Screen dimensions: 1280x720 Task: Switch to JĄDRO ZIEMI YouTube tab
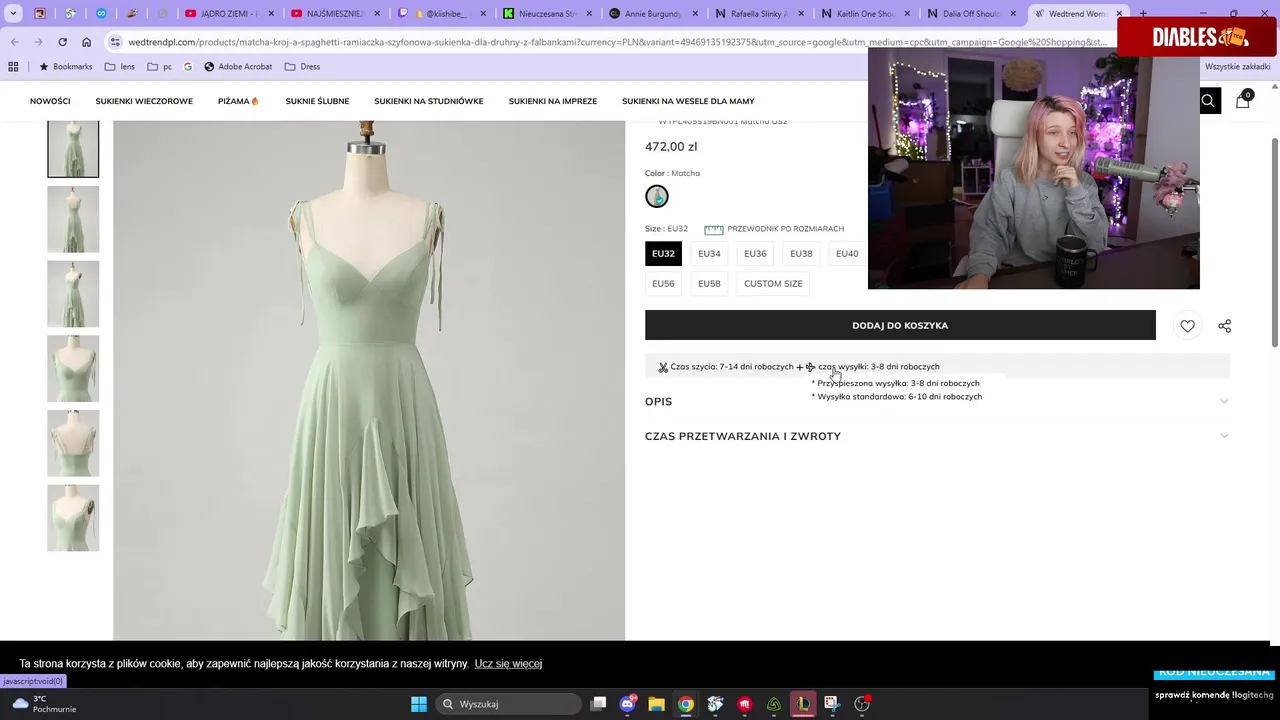coord(228,14)
